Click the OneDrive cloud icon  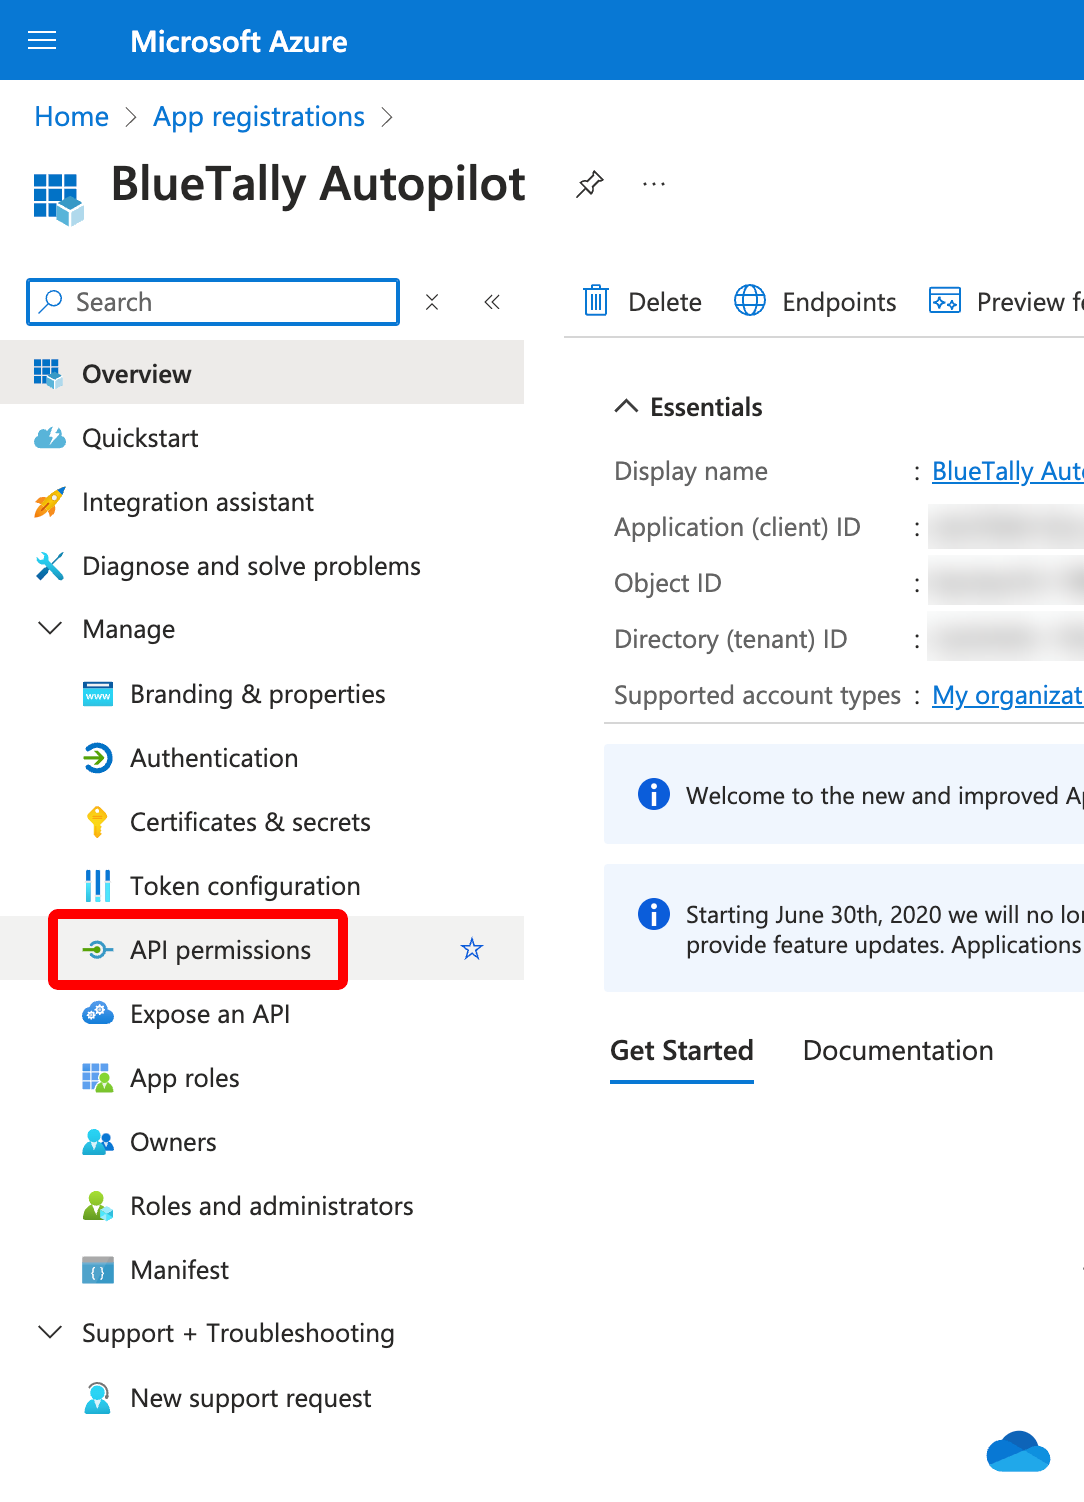point(1018,1452)
